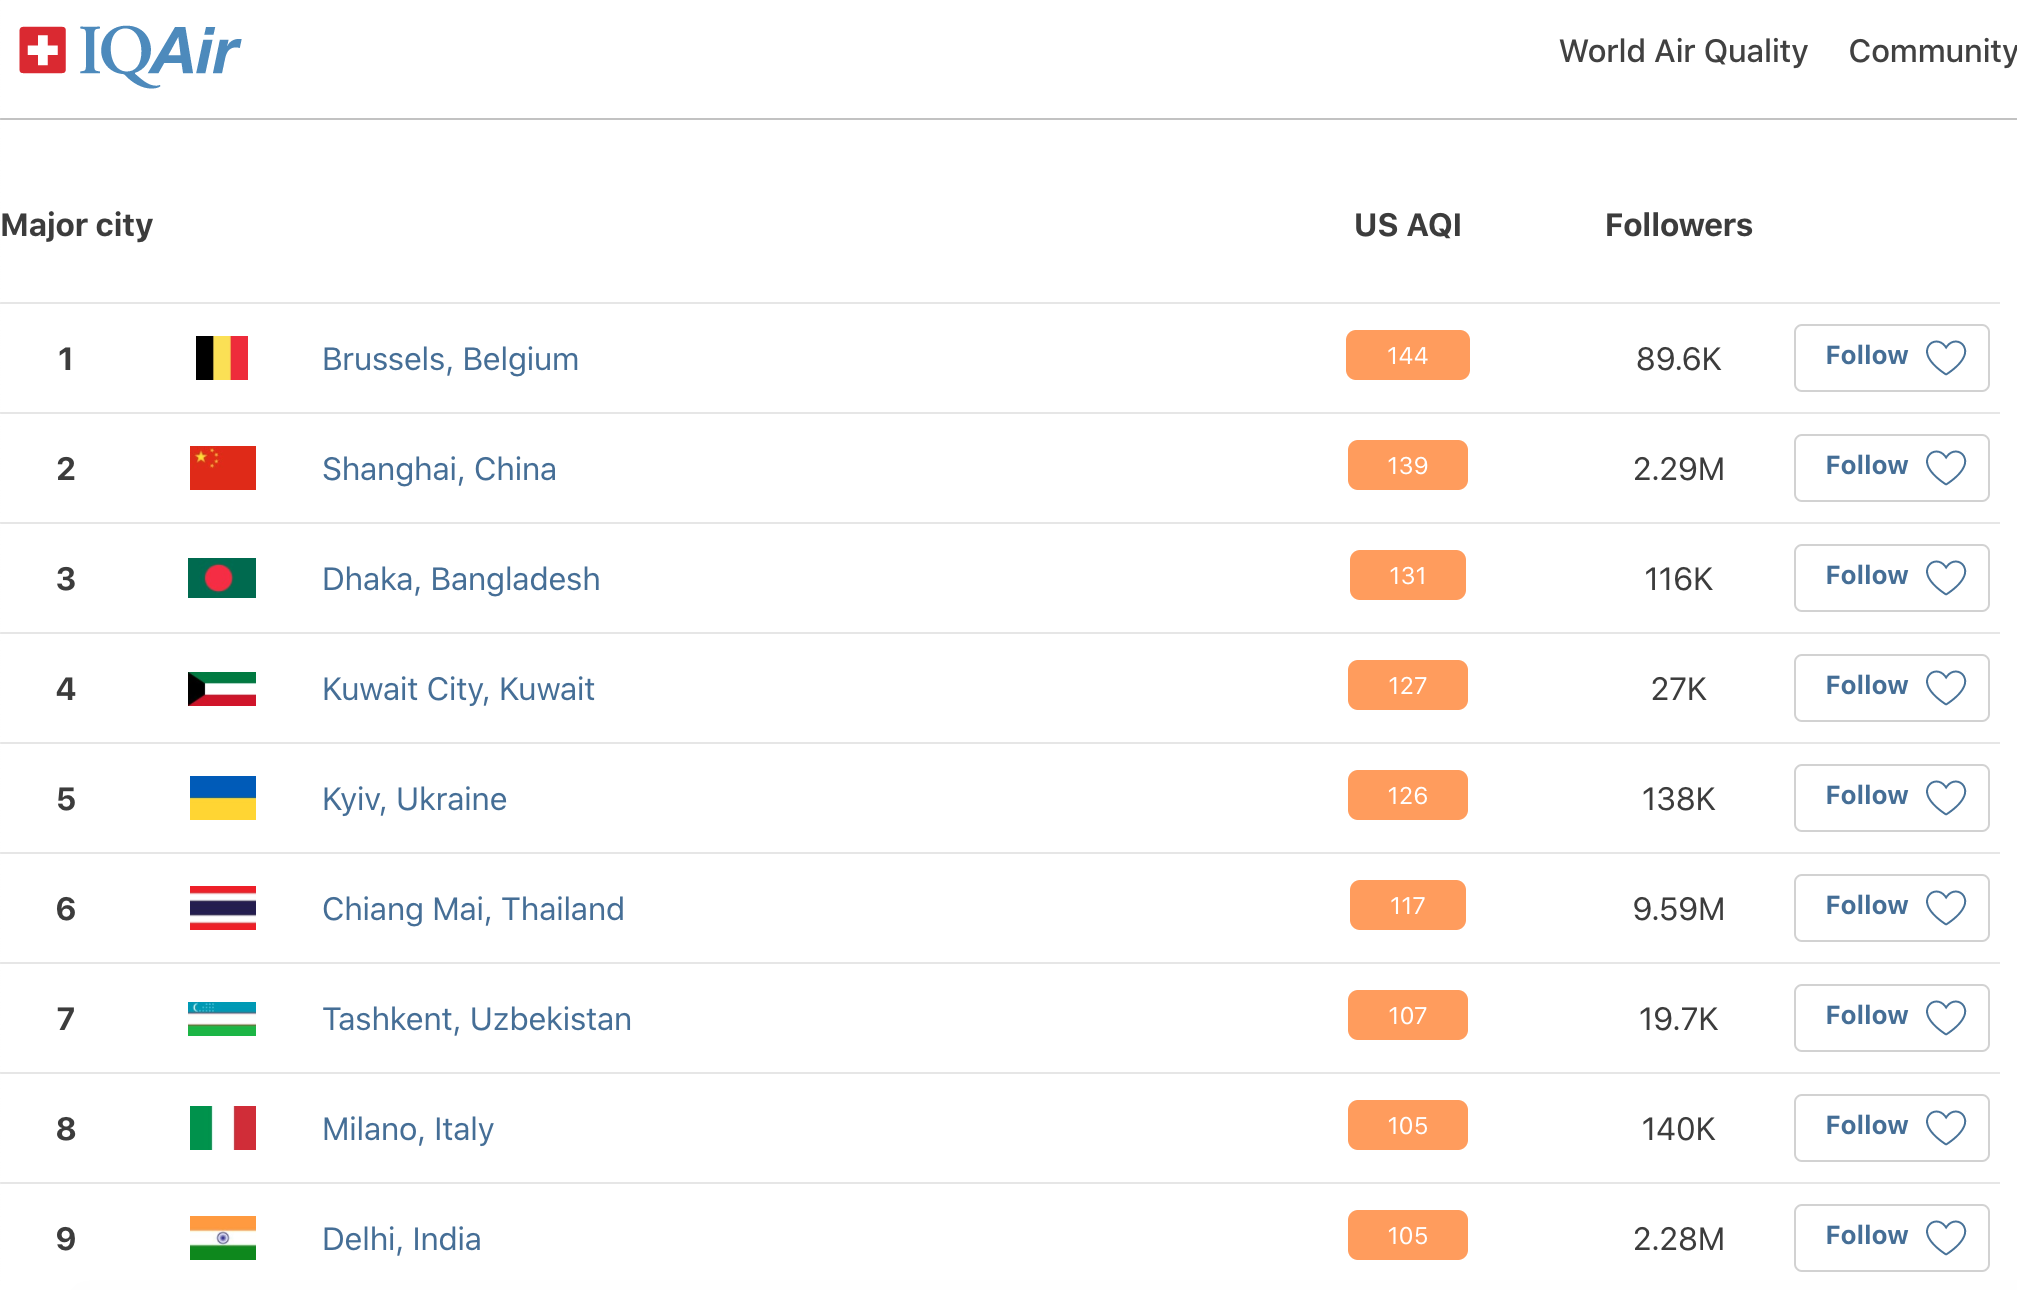Toggle Follow for Delhi, India
Viewport: 2017px width, 1290px height.
(1891, 1238)
